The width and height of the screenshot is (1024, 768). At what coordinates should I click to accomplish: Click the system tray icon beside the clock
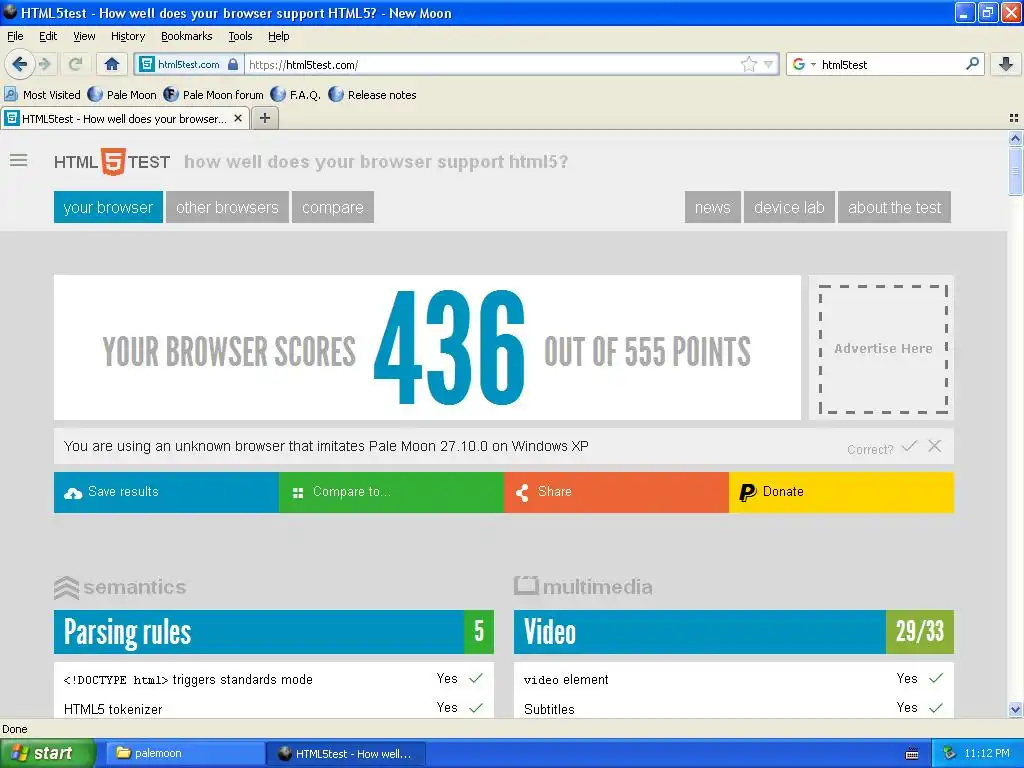coord(949,753)
